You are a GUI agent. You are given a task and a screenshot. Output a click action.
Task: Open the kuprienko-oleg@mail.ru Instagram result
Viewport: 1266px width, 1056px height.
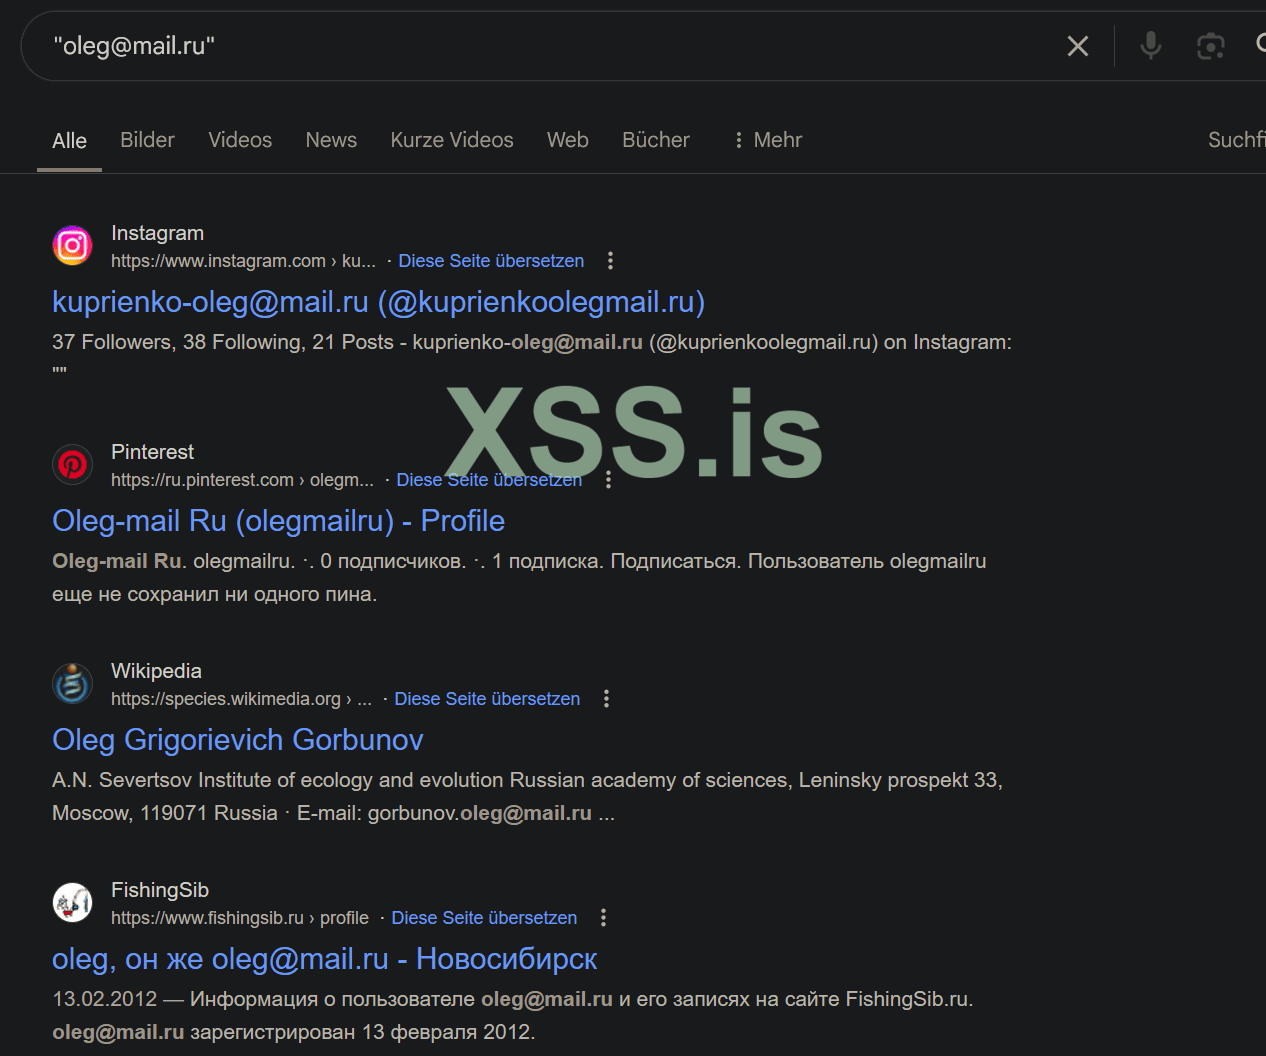(x=378, y=302)
